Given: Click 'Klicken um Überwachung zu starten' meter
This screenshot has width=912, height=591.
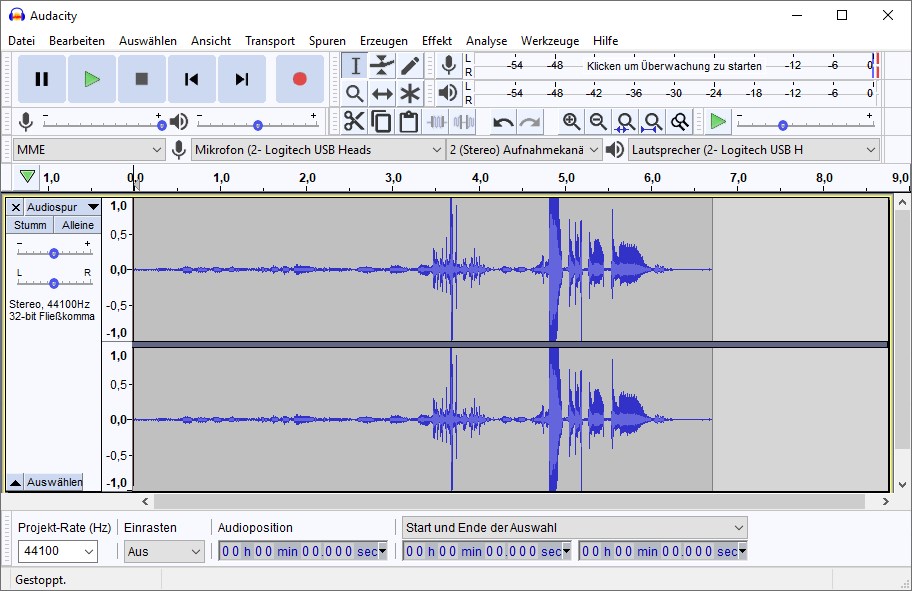Looking at the screenshot, I should (x=674, y=66).
